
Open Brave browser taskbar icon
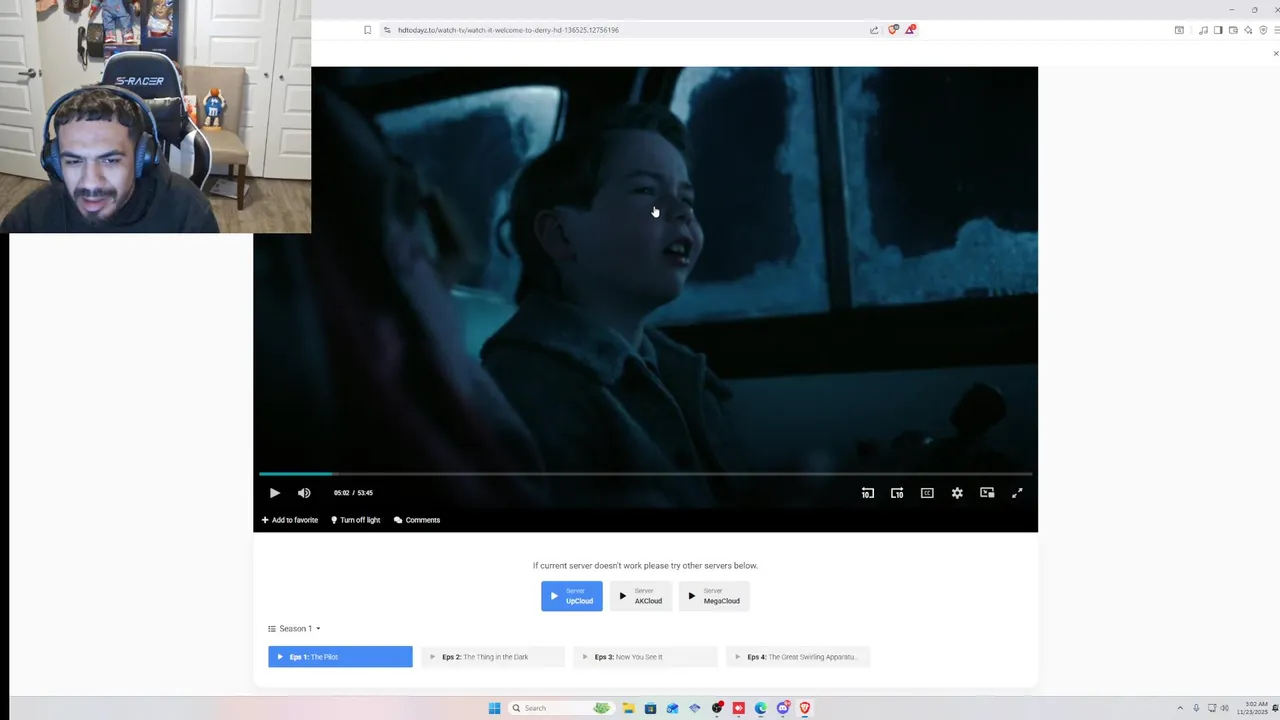point(805,708)
